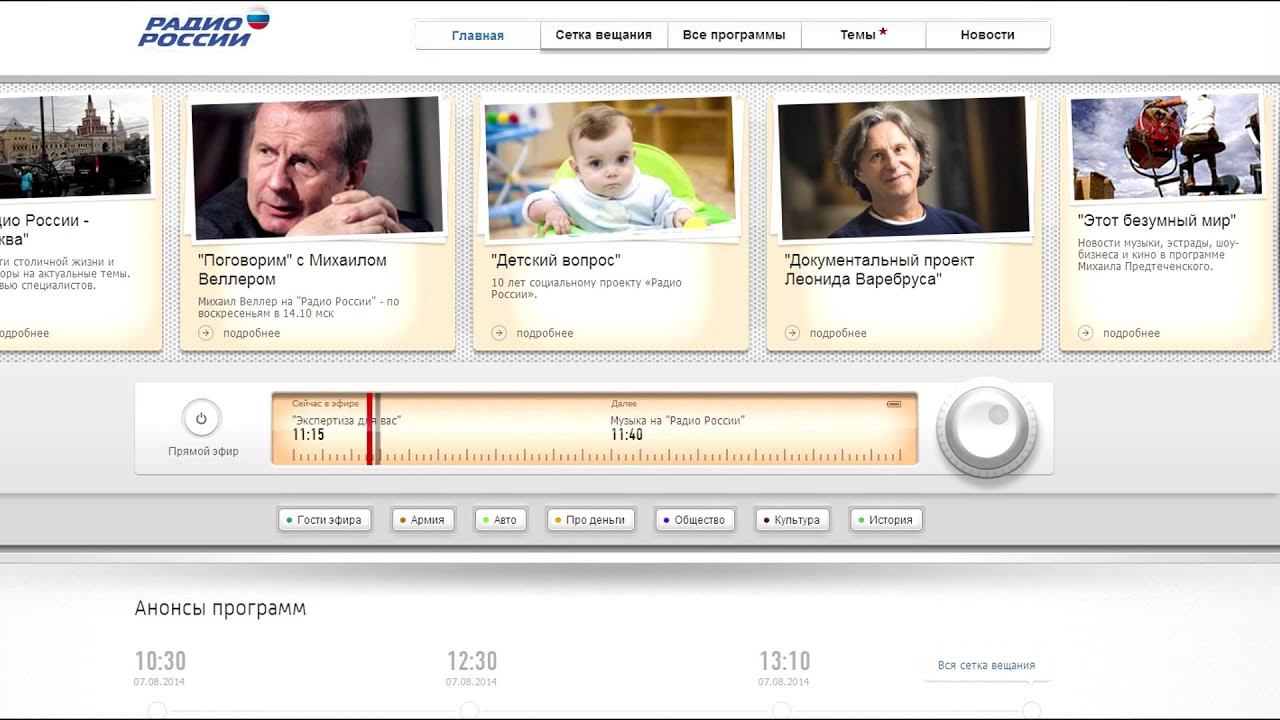
Task: Open the Сетка вещания tab
Action: tap(603, 35)
